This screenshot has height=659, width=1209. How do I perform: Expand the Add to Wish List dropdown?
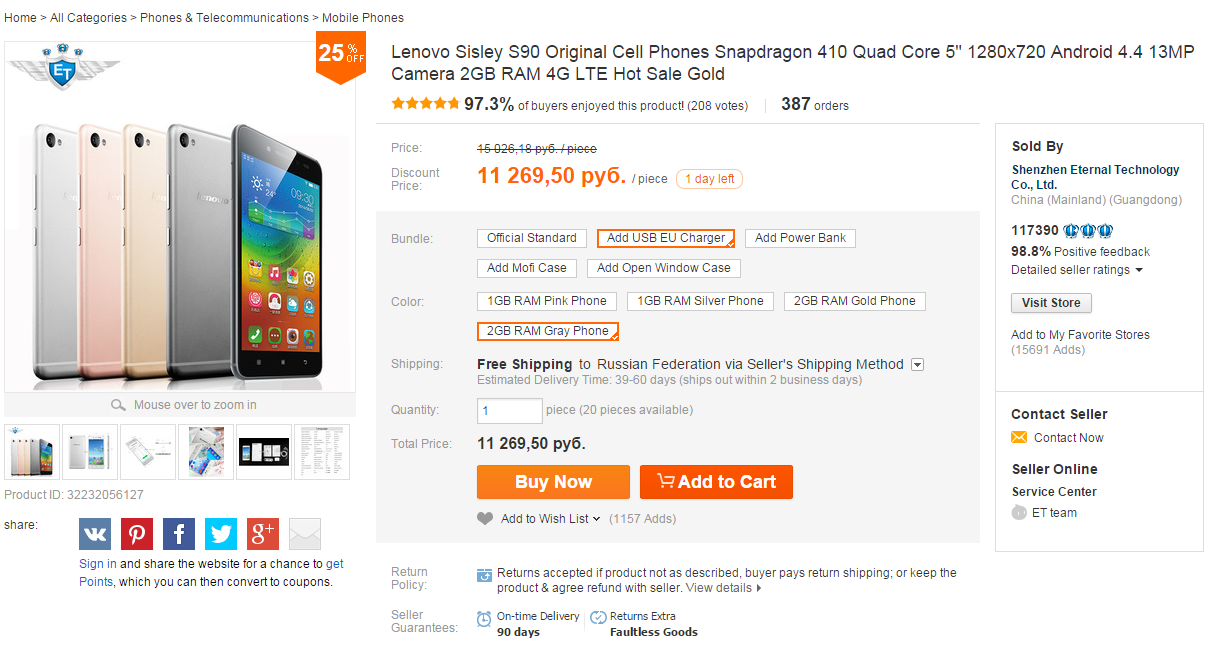click(596, 519)
